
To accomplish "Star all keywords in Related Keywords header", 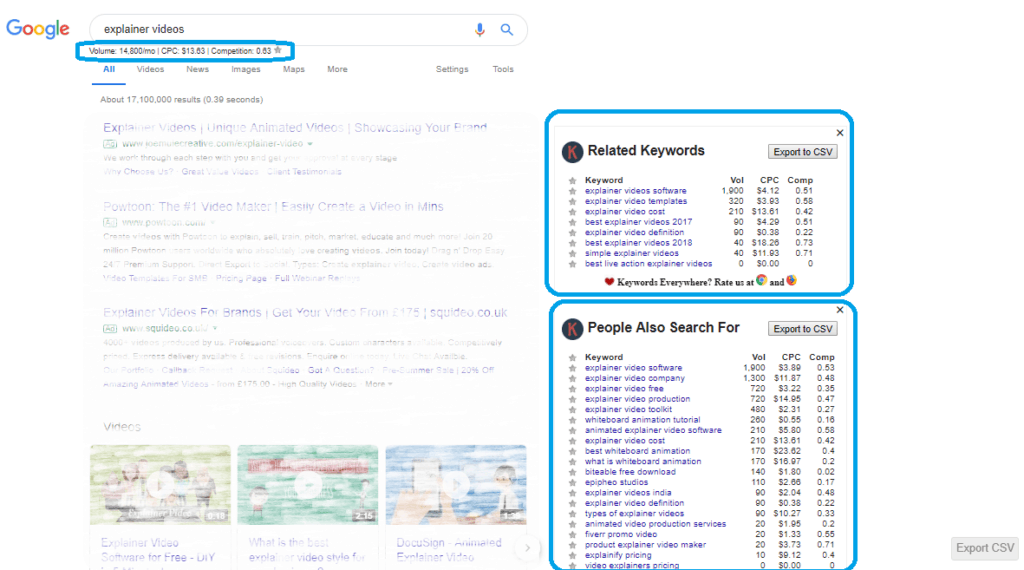I will pyautogui.click(x=573, y=181).
